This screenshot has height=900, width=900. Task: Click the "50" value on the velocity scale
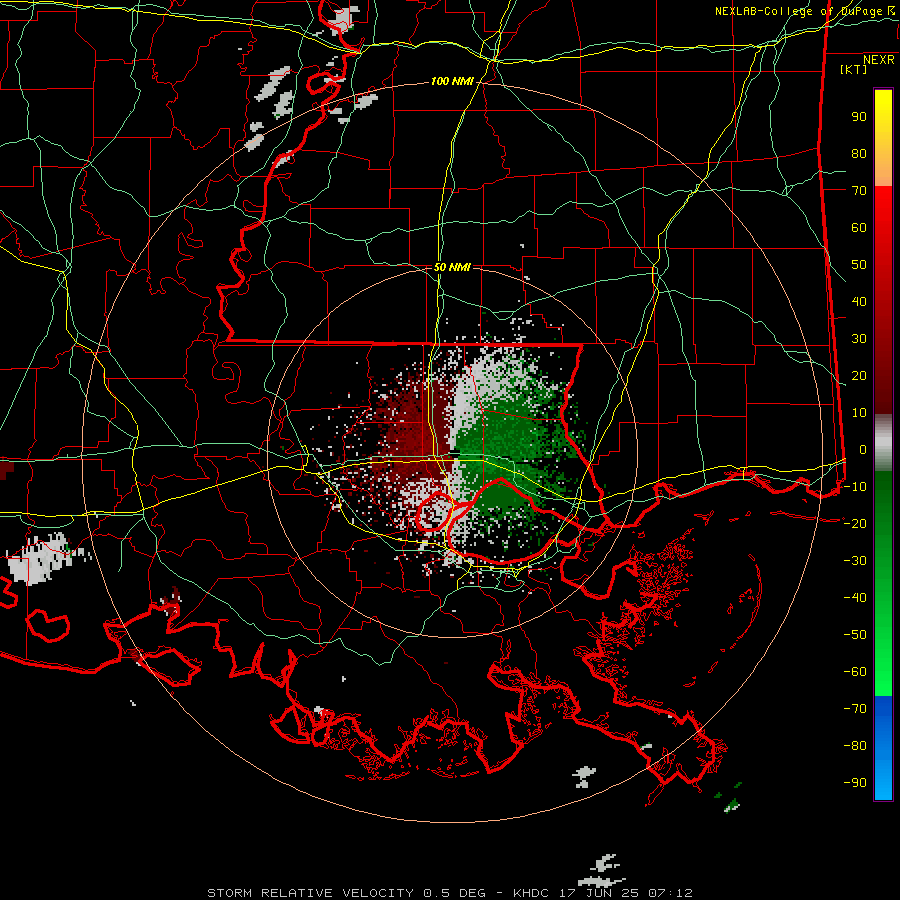[x=859, y=265]
